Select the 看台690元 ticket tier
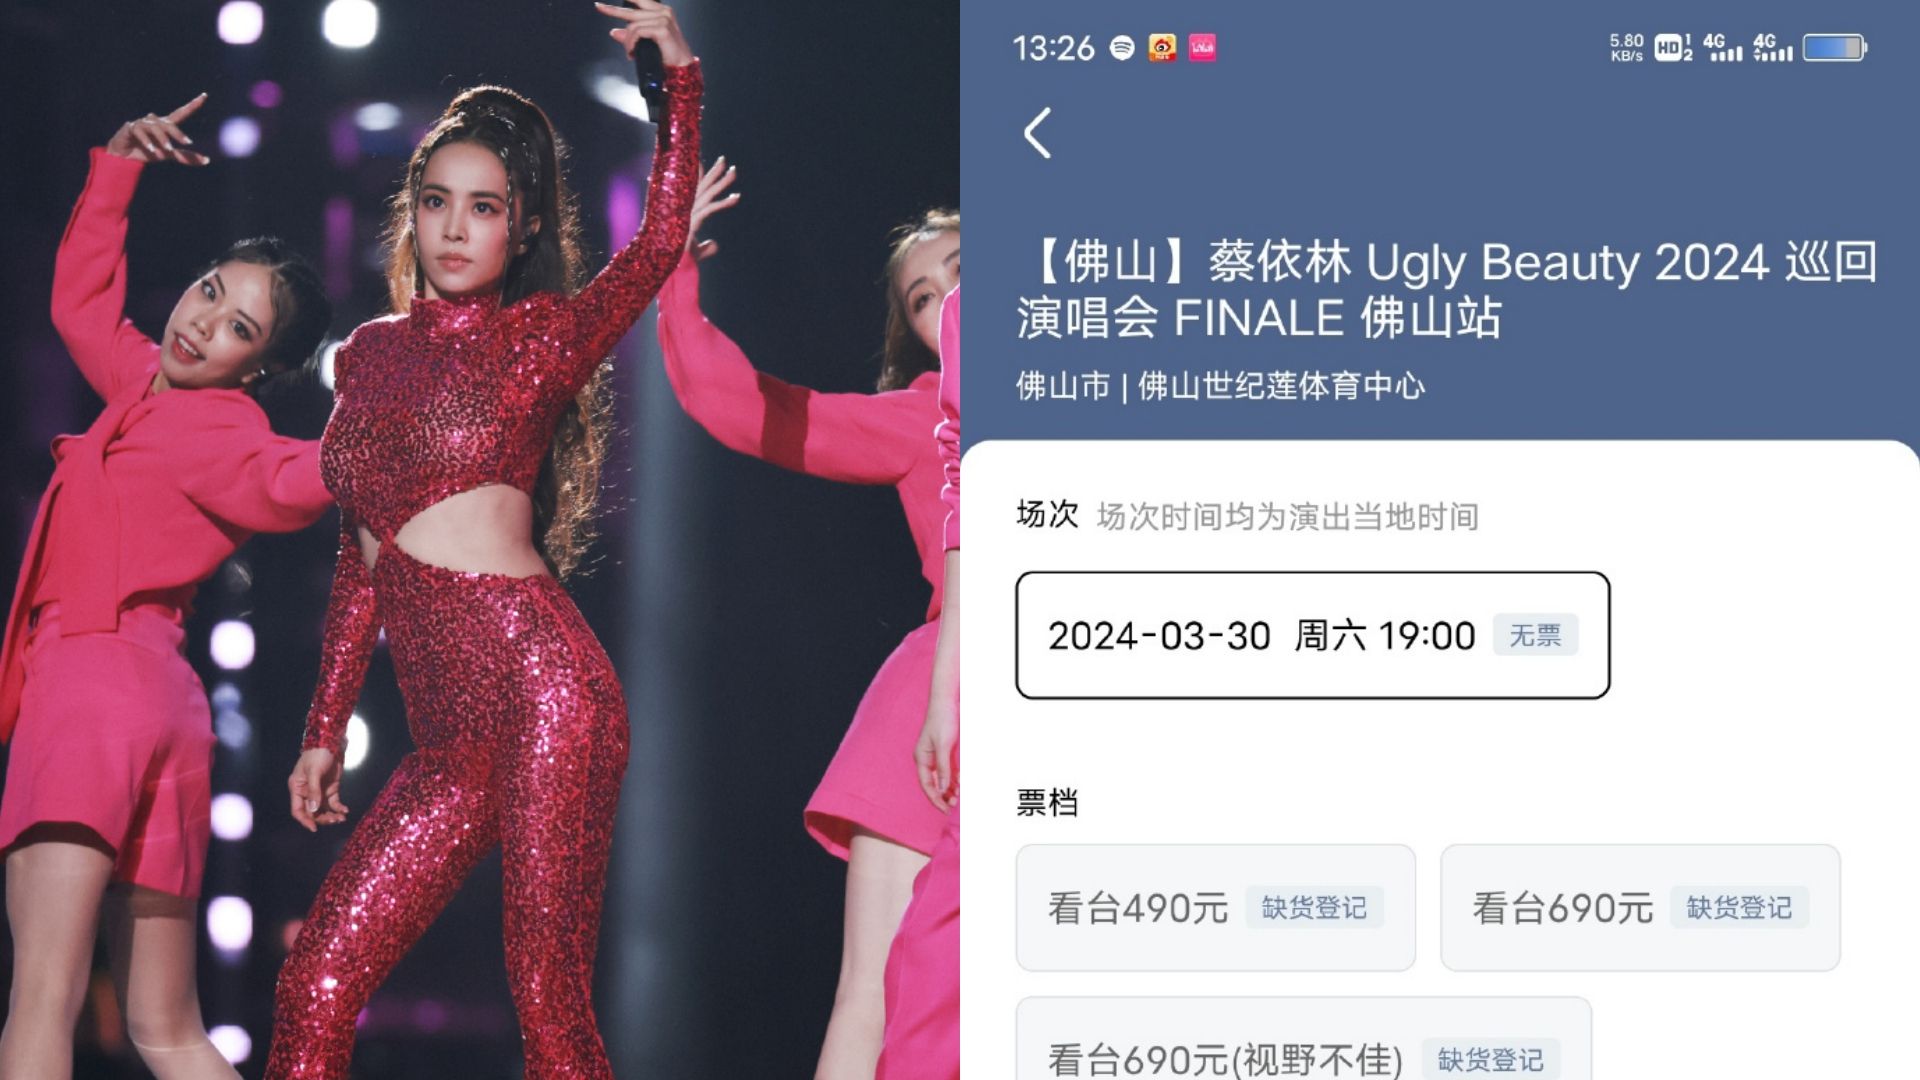Viewport: 1920px width, 1080px height. coord(1640,908)
